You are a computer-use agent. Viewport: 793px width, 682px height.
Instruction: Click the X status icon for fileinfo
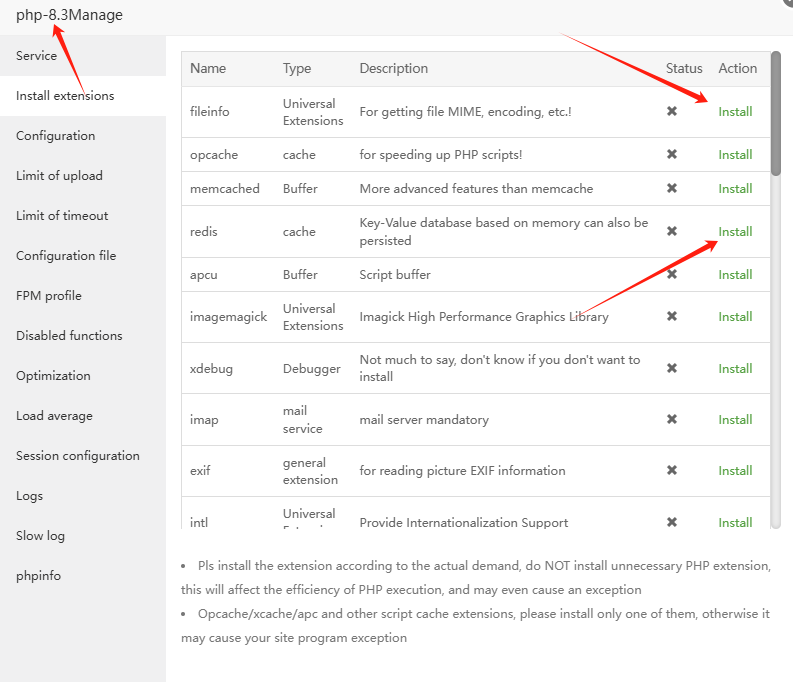(x=672, y=111)
